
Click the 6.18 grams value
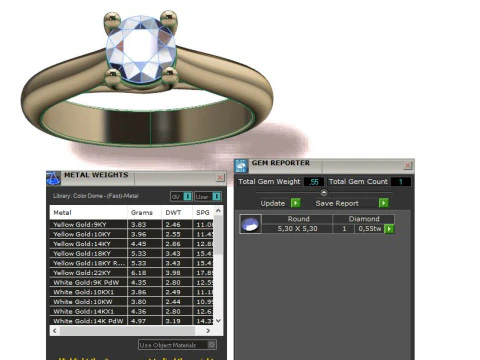(x=139, y=273)
